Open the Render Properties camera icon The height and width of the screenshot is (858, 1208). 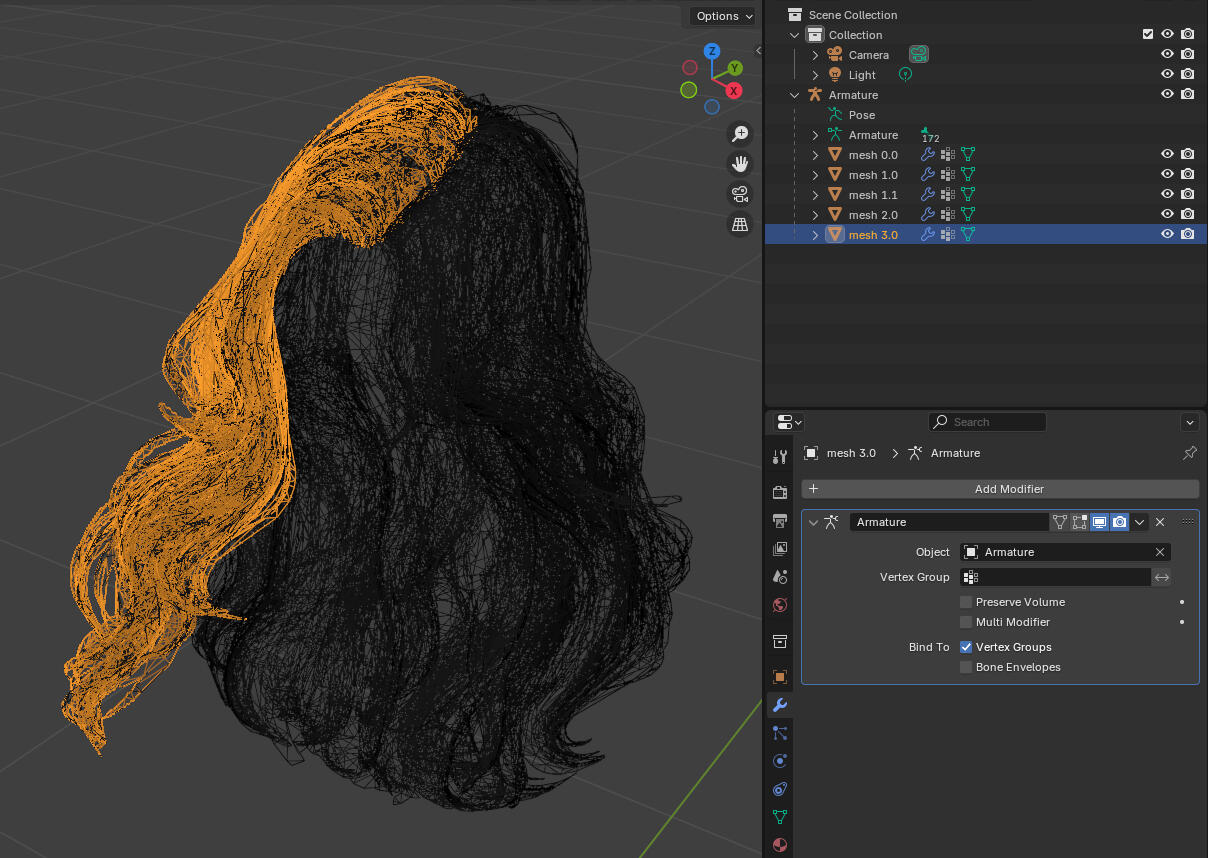tap(779, 492)
